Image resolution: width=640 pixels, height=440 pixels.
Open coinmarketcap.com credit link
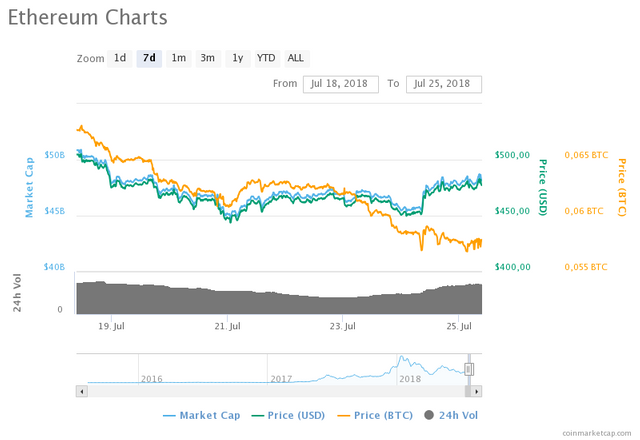tap(595, 432)
